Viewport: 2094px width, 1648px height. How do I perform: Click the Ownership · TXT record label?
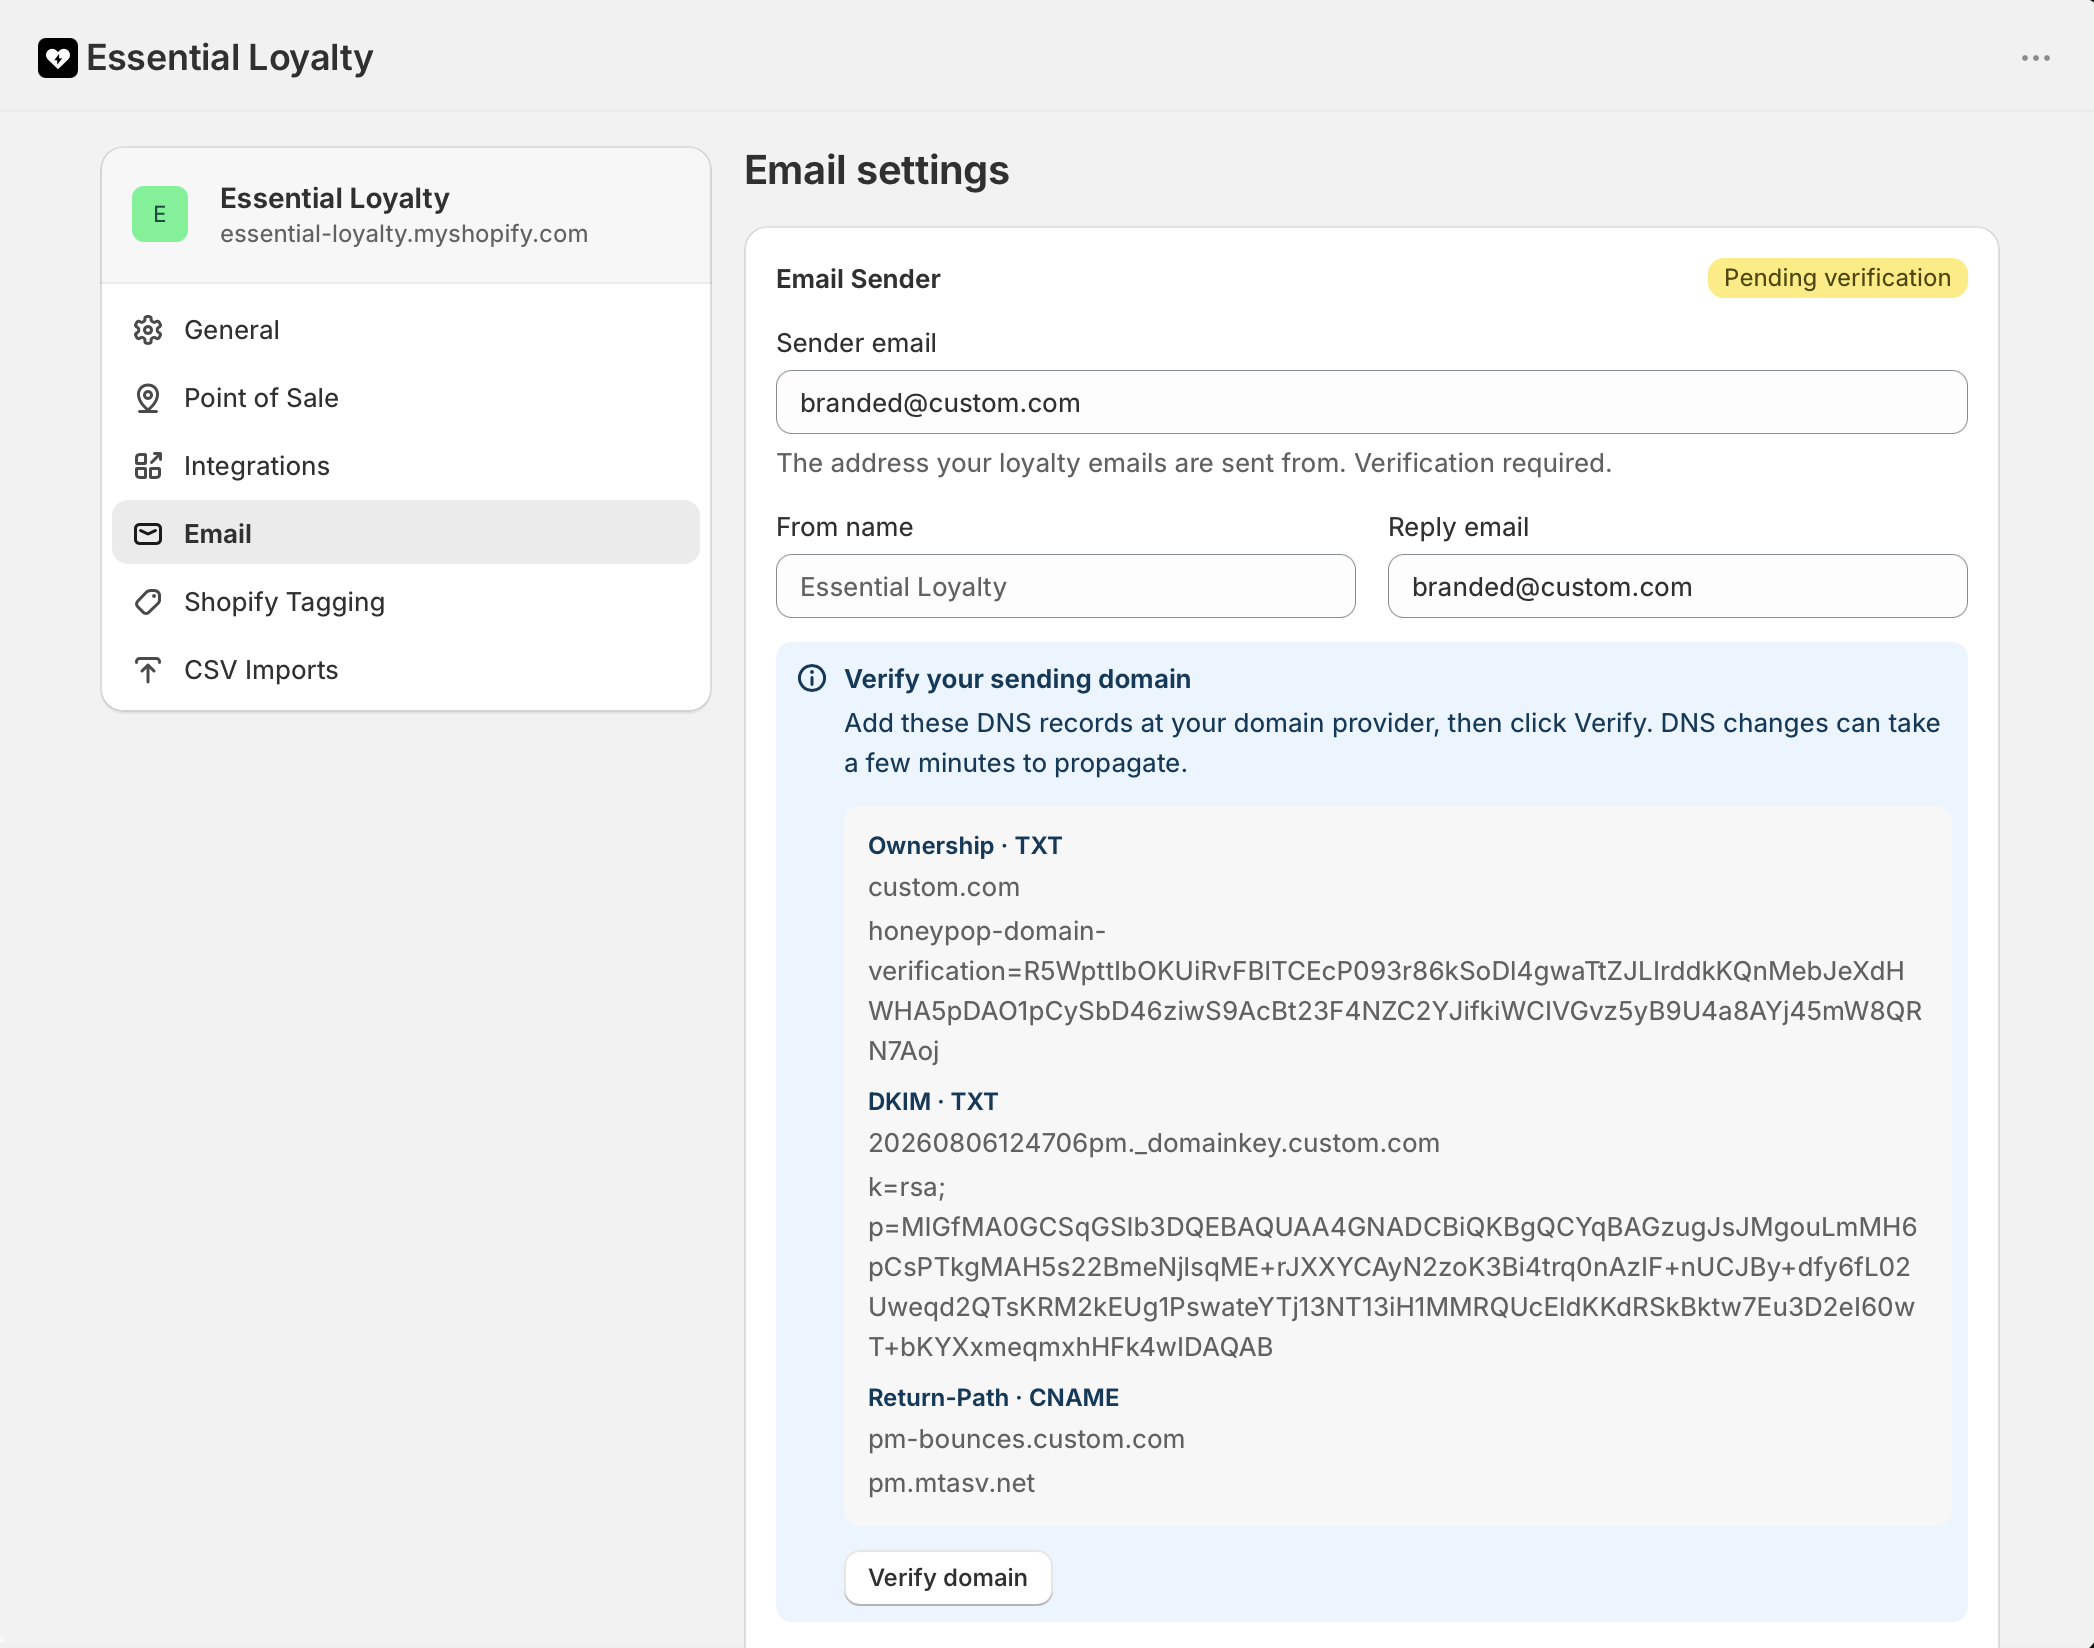(x=965, y=846)
